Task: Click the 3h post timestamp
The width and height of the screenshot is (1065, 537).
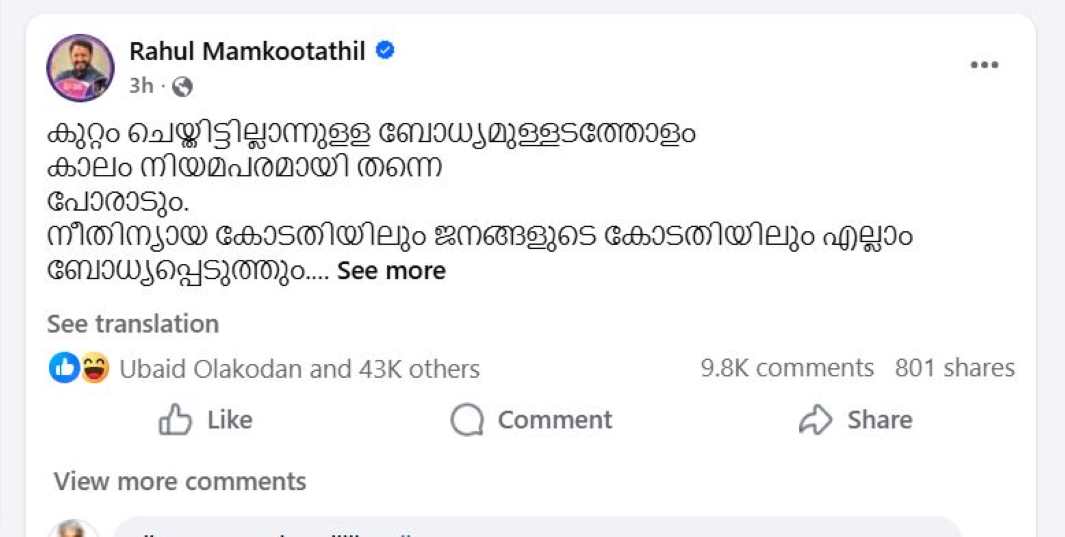Action: coord(141,86)
